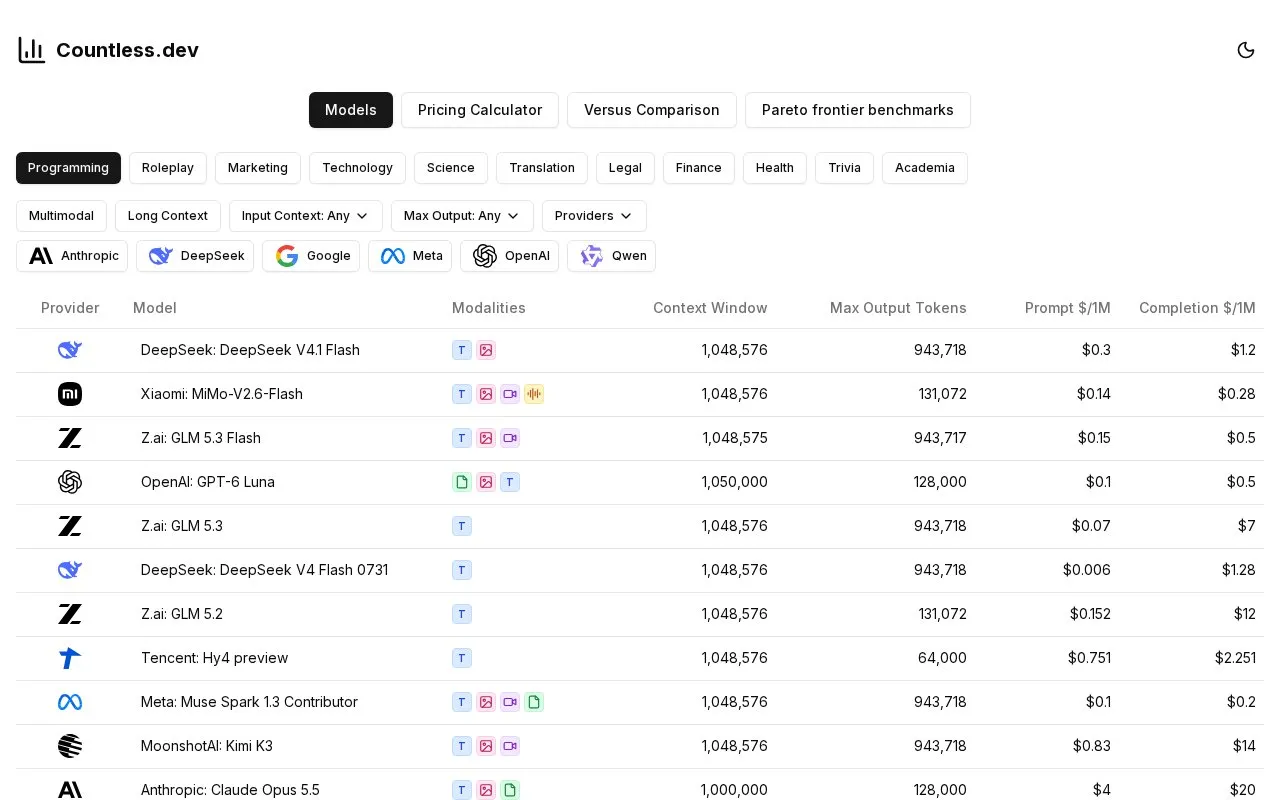Click the audio modality icon in the Xiaomi row
The image size is (1280, 800).
coord(534,394)
